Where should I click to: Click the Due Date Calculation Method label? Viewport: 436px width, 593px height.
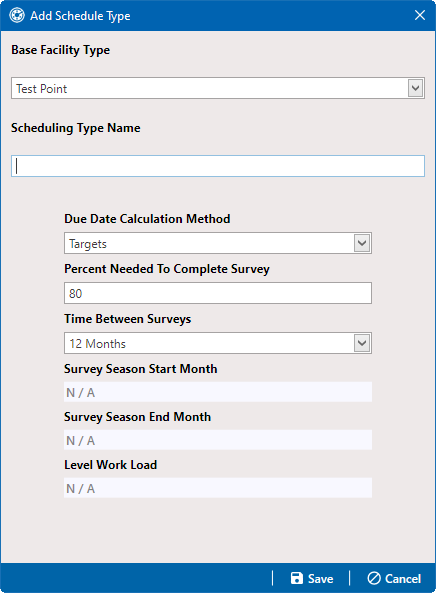click(147, 219)
